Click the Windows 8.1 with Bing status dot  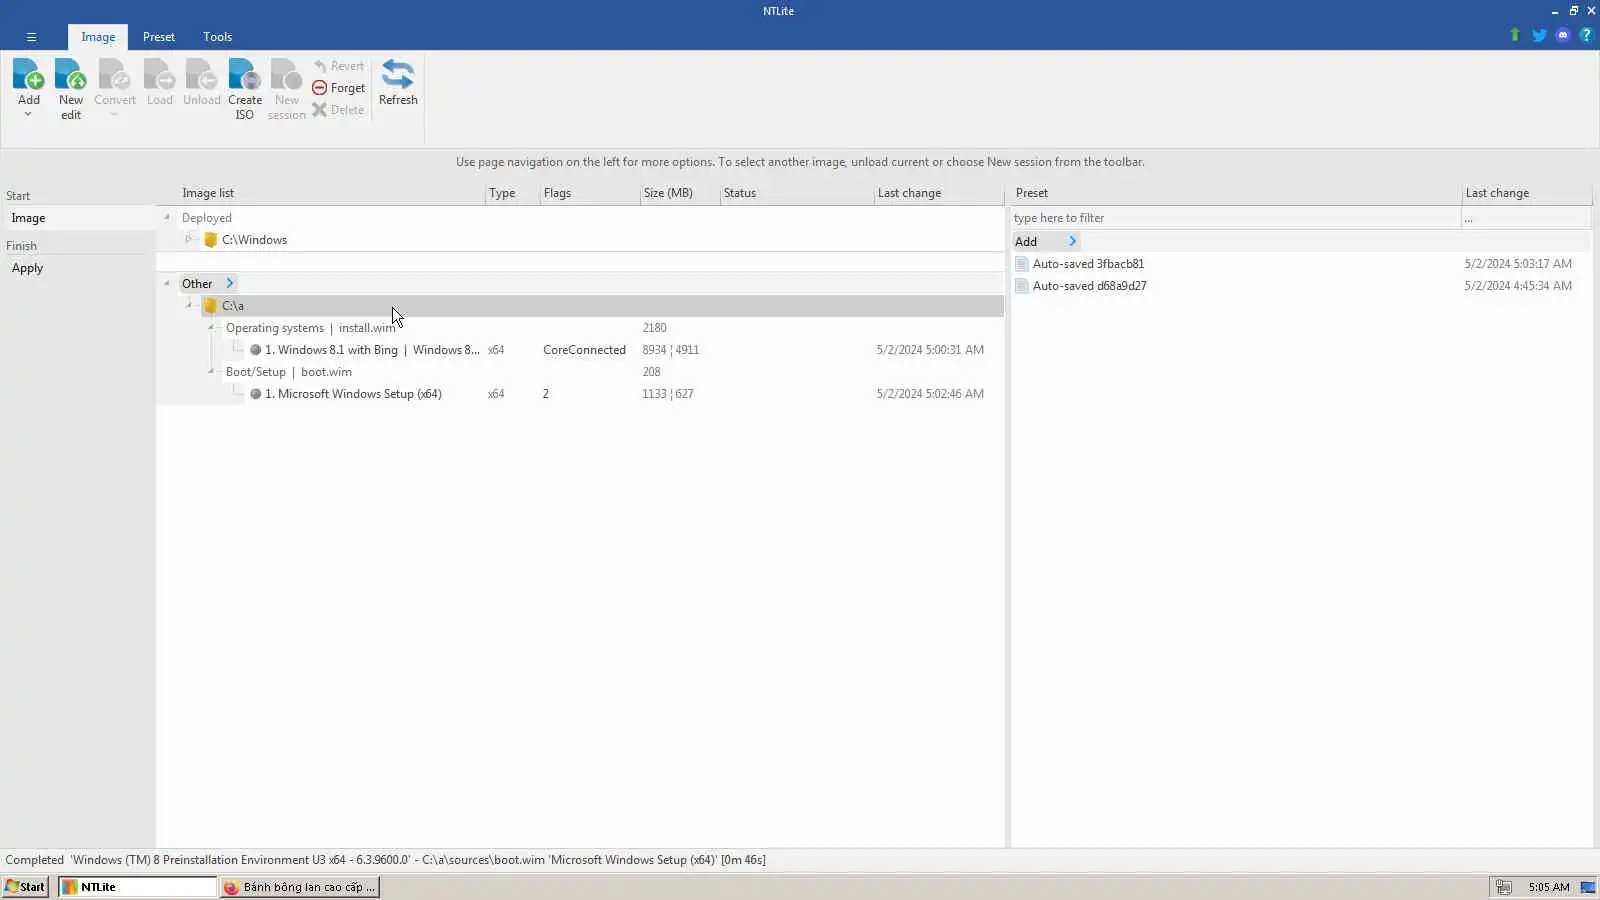coord(256,350)
